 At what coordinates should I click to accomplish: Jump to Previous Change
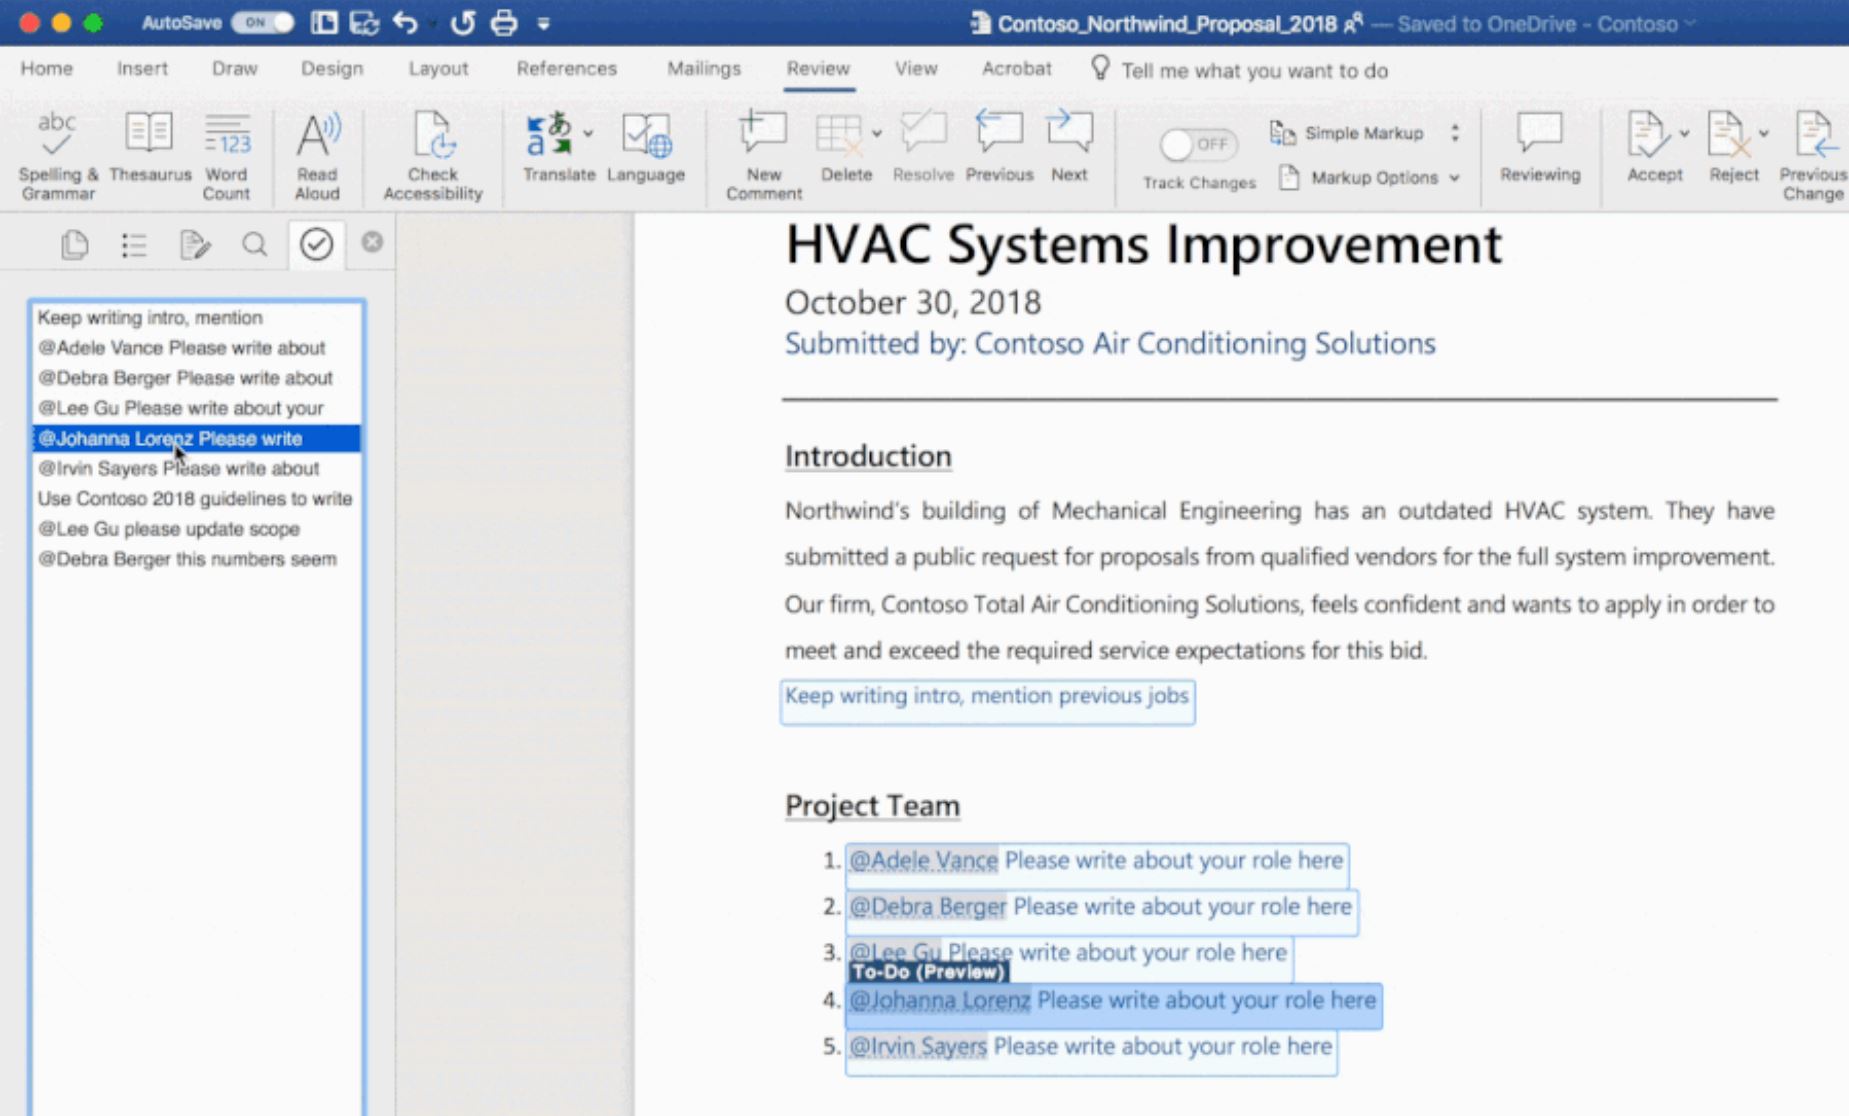[1813, 155]
